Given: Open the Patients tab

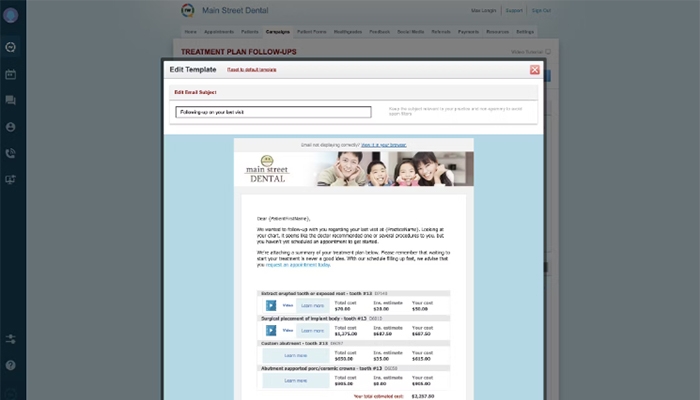Looking at the screenshot, I should 250,32.
